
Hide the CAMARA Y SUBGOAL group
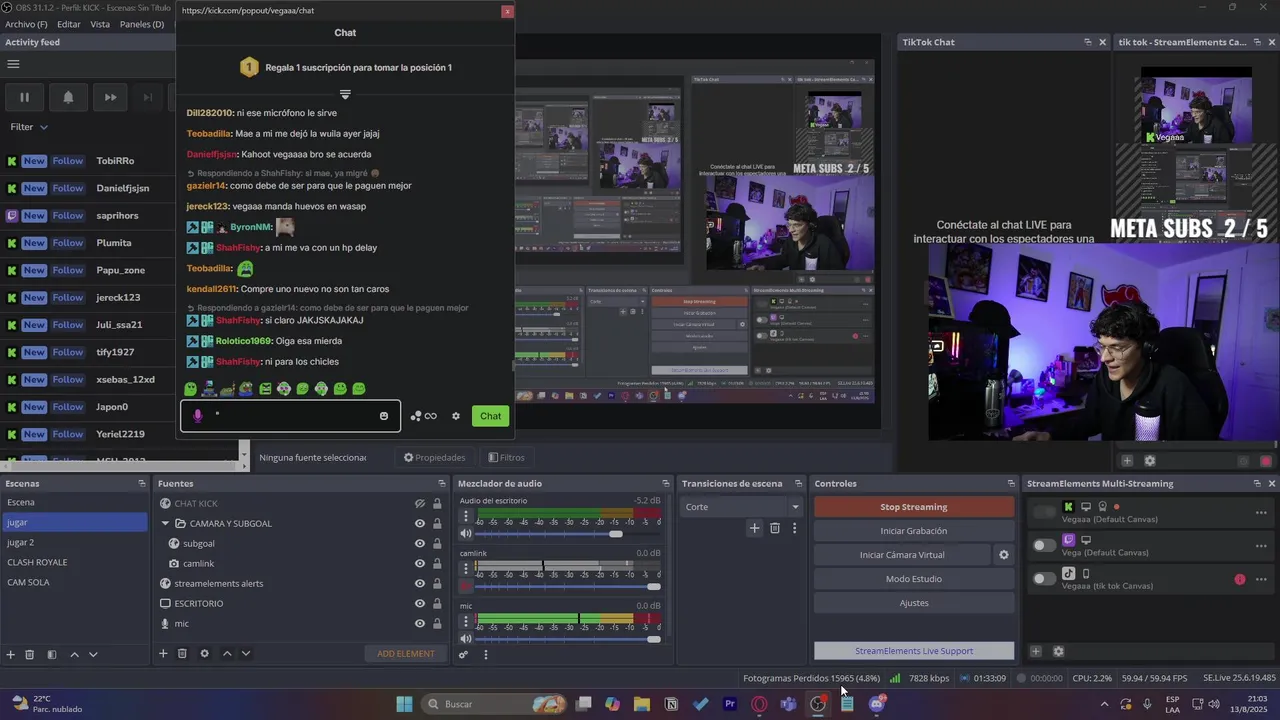420,524
